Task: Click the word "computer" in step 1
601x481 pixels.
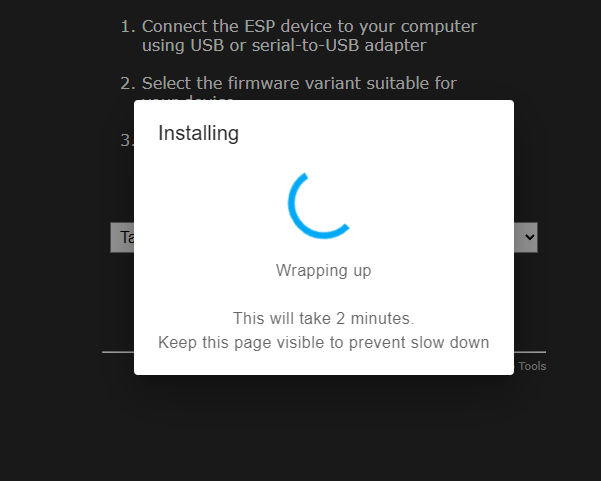Action: pyautogui.click(x=439, y=27)
